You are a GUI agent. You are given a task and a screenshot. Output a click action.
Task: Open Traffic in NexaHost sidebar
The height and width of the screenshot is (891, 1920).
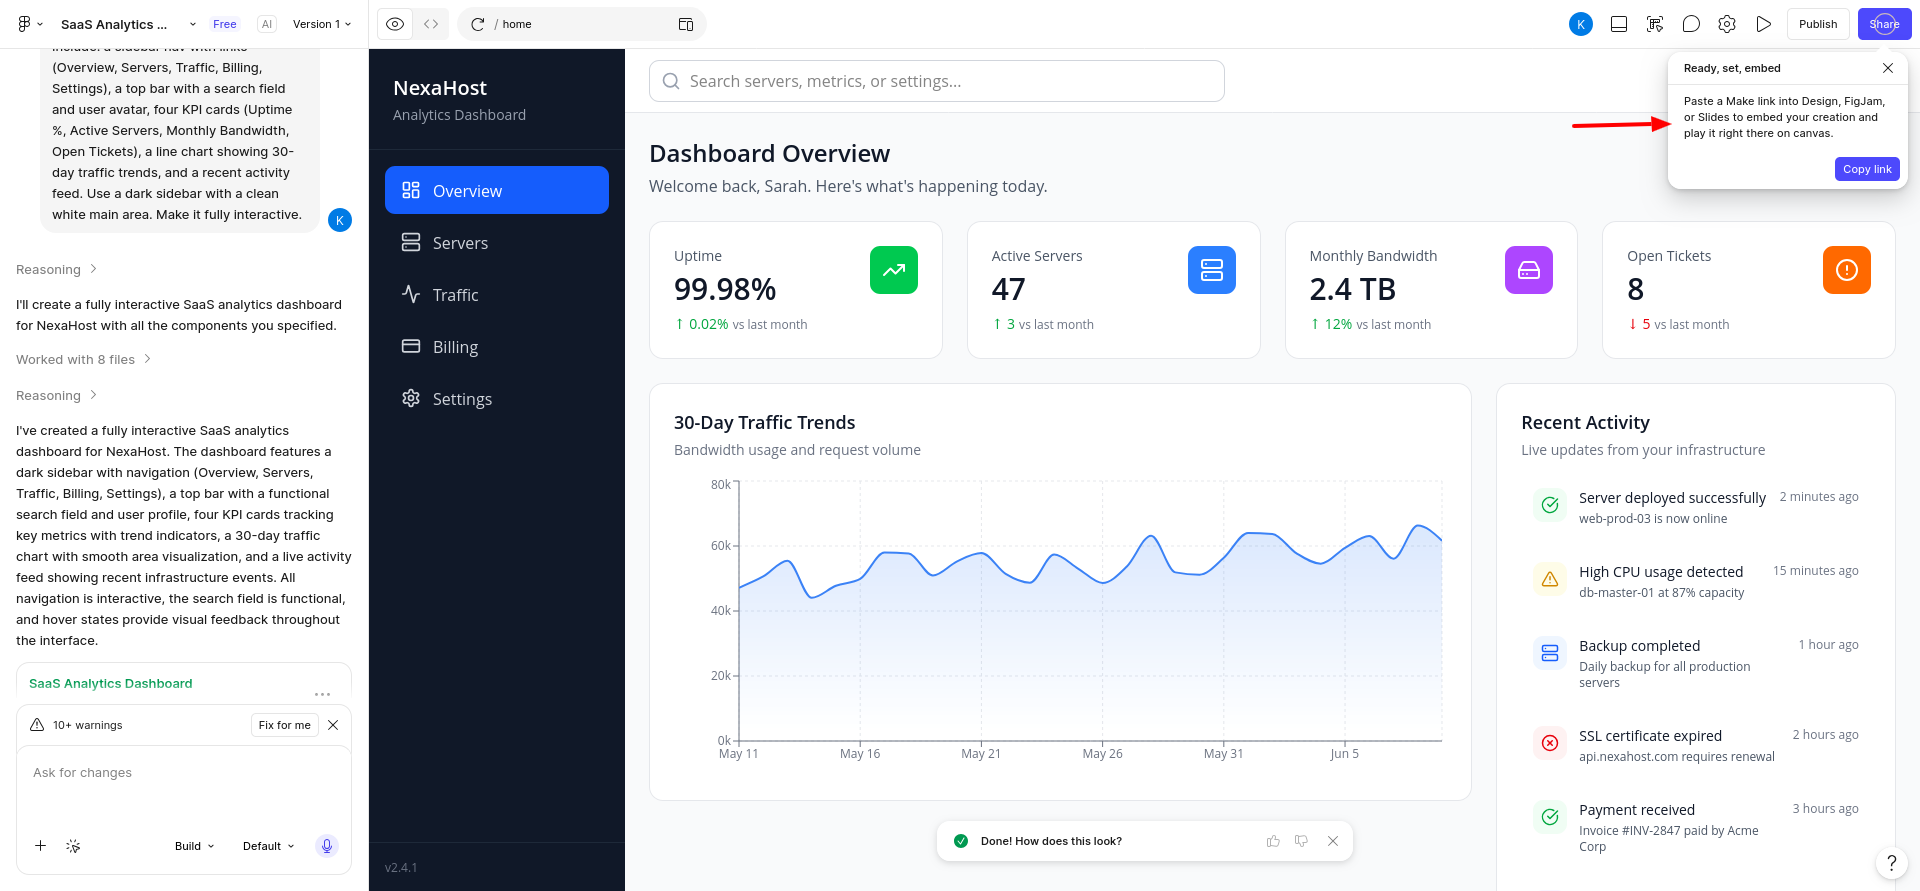(x=497, y=294)
